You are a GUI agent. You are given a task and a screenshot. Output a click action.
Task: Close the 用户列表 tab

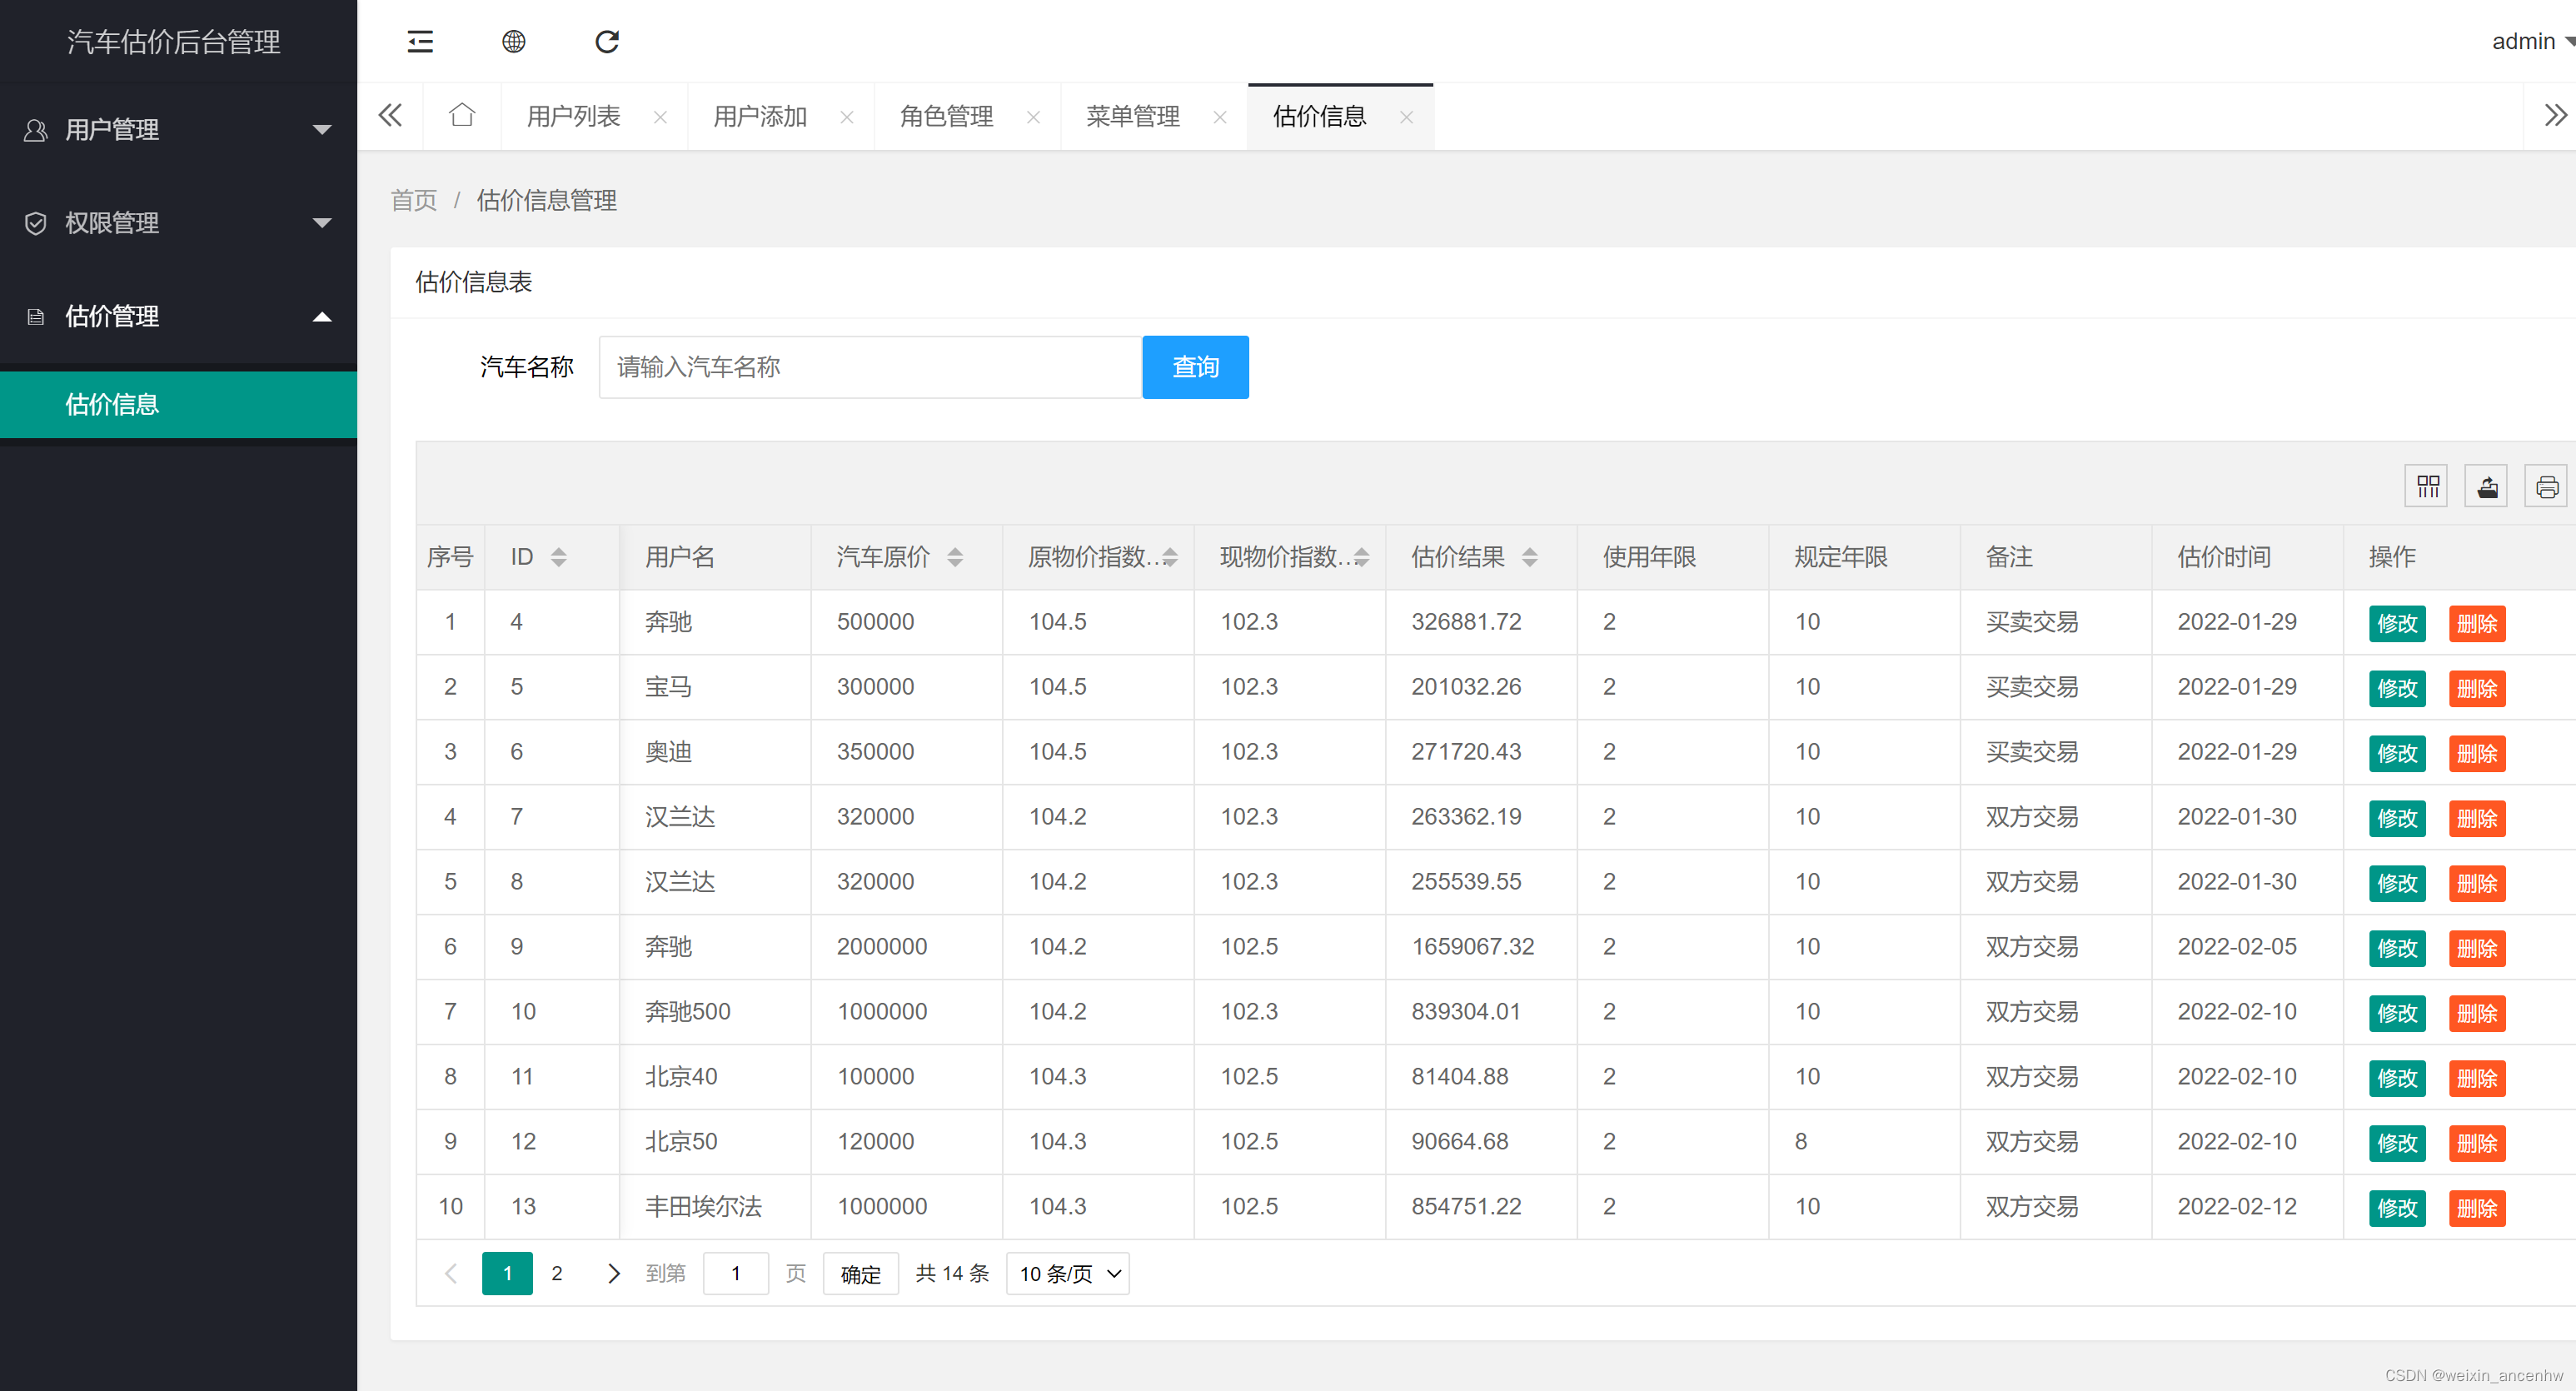pos(660,117)
